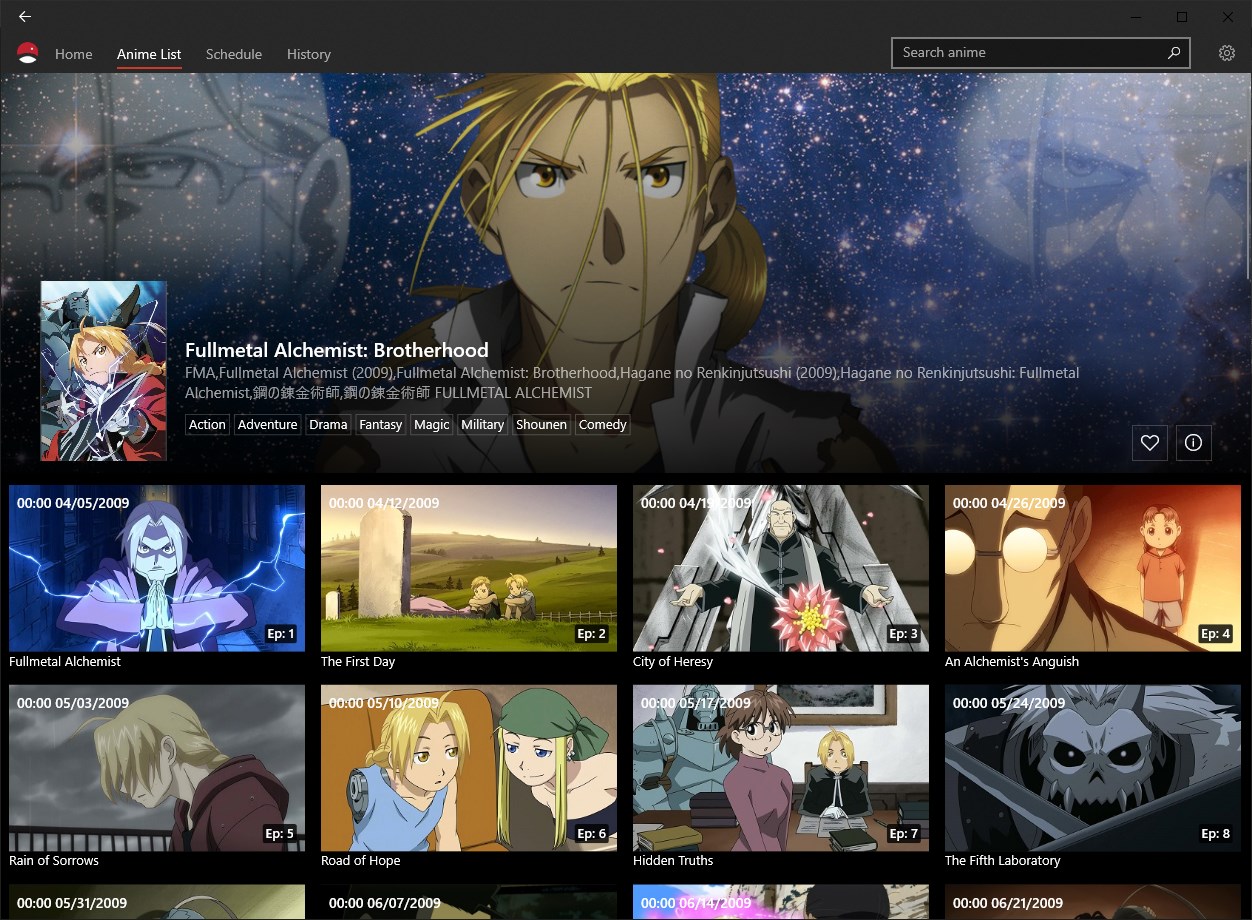The image size is (1252, 920).
Task: Add anime to favorites with heart icon
Action: [1150, 443]
